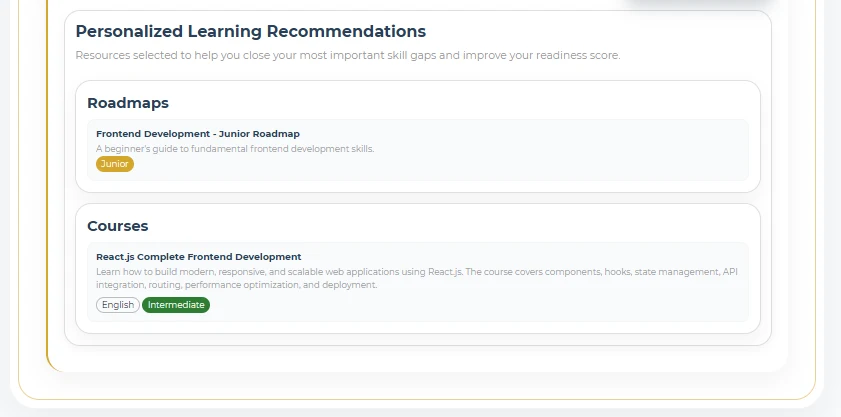Click the Intermediate level badge
Viewport: 841px width, 417px height.
pyautogui.click(x=176, y=305)
